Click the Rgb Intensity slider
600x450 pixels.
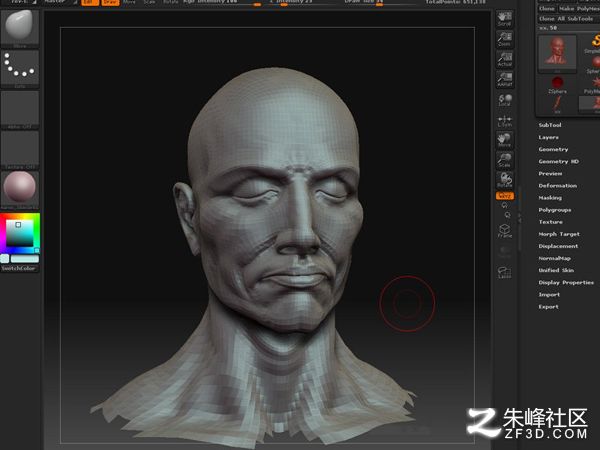point(222,2)
